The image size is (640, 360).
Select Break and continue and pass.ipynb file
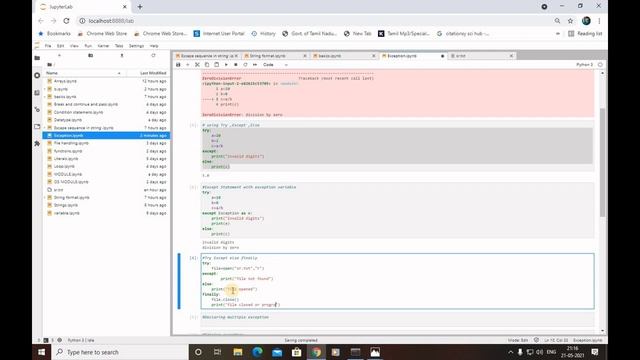[x=106, y=104]
